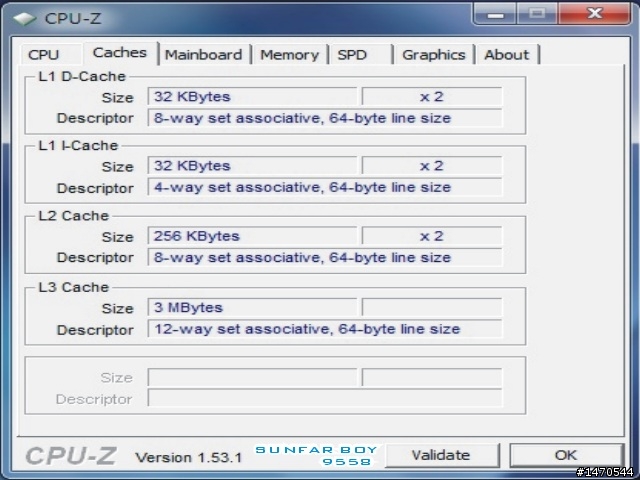Click the L1 D-Cache size field 32 KBytes
The height and width of the screenshot is (480, 640).
pyautogui.click(x=252, y=97)
